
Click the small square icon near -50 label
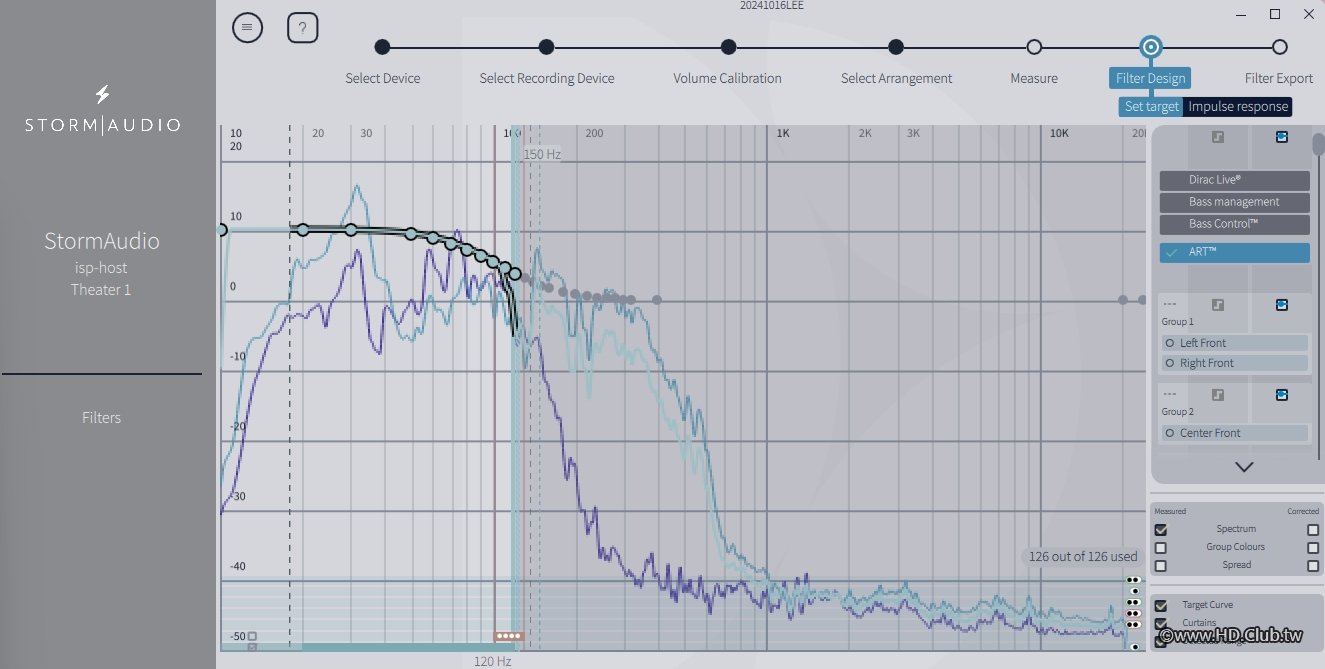252,636
